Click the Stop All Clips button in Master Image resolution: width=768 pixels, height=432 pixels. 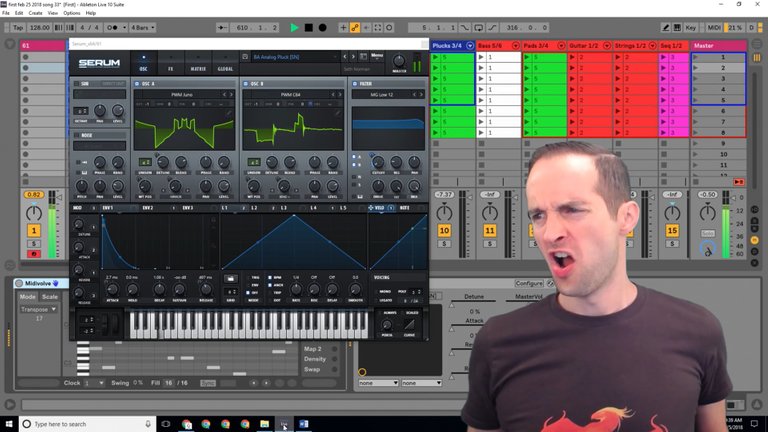pos(696,182)
